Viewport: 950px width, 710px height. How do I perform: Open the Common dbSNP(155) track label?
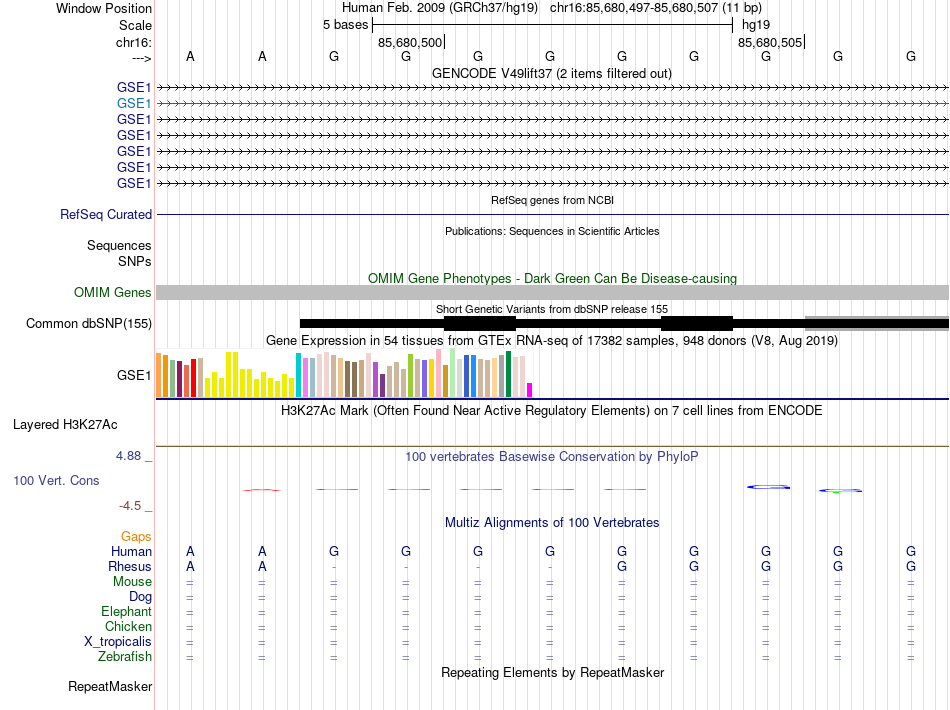(89, 323)
